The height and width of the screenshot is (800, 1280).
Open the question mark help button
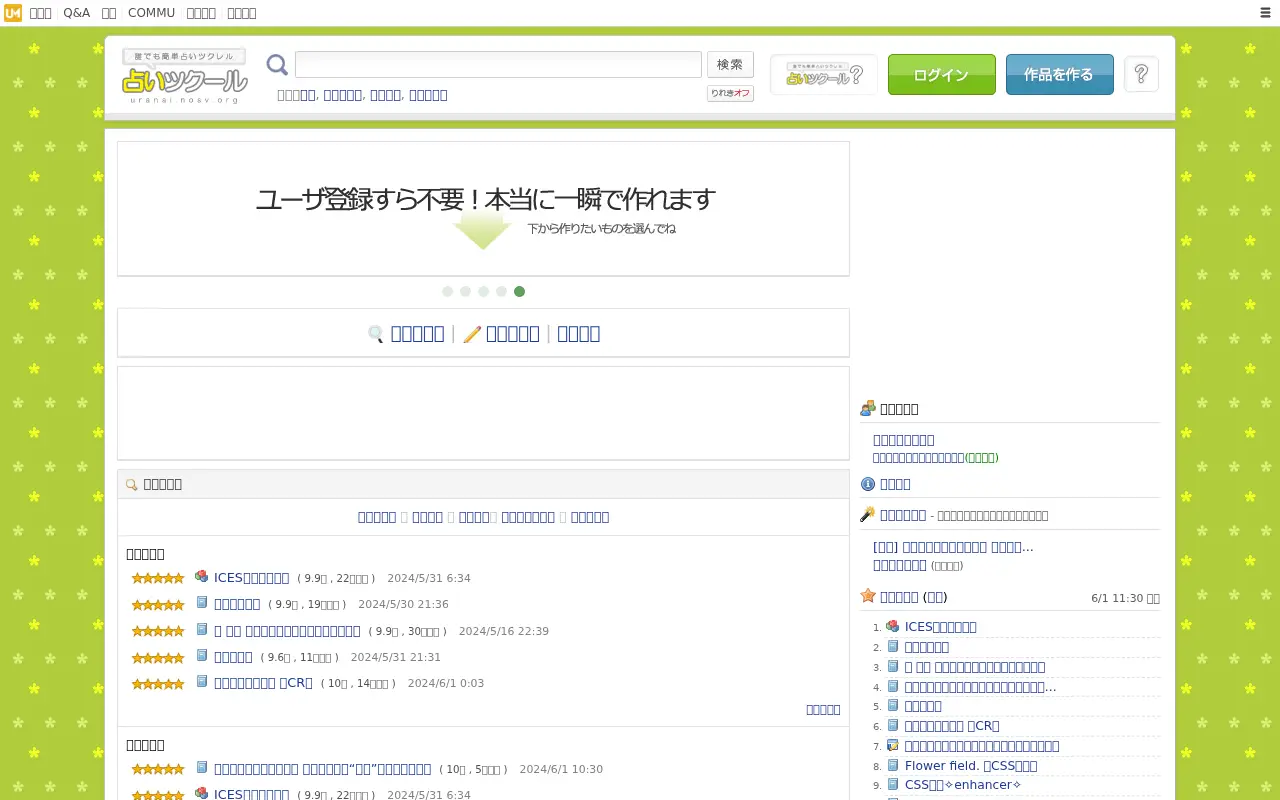(1141, 74)
